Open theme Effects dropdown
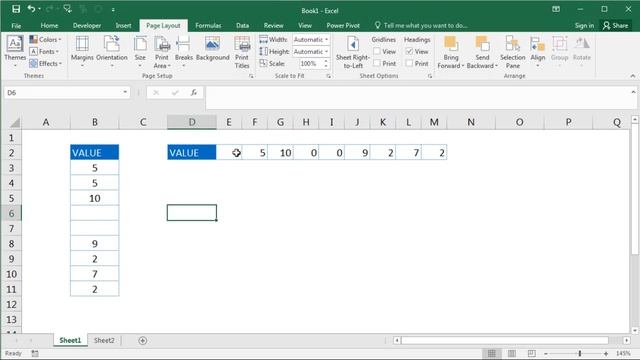Image resolution: width=640 pixels, height=360 pixels. click(x=46, y=64)
